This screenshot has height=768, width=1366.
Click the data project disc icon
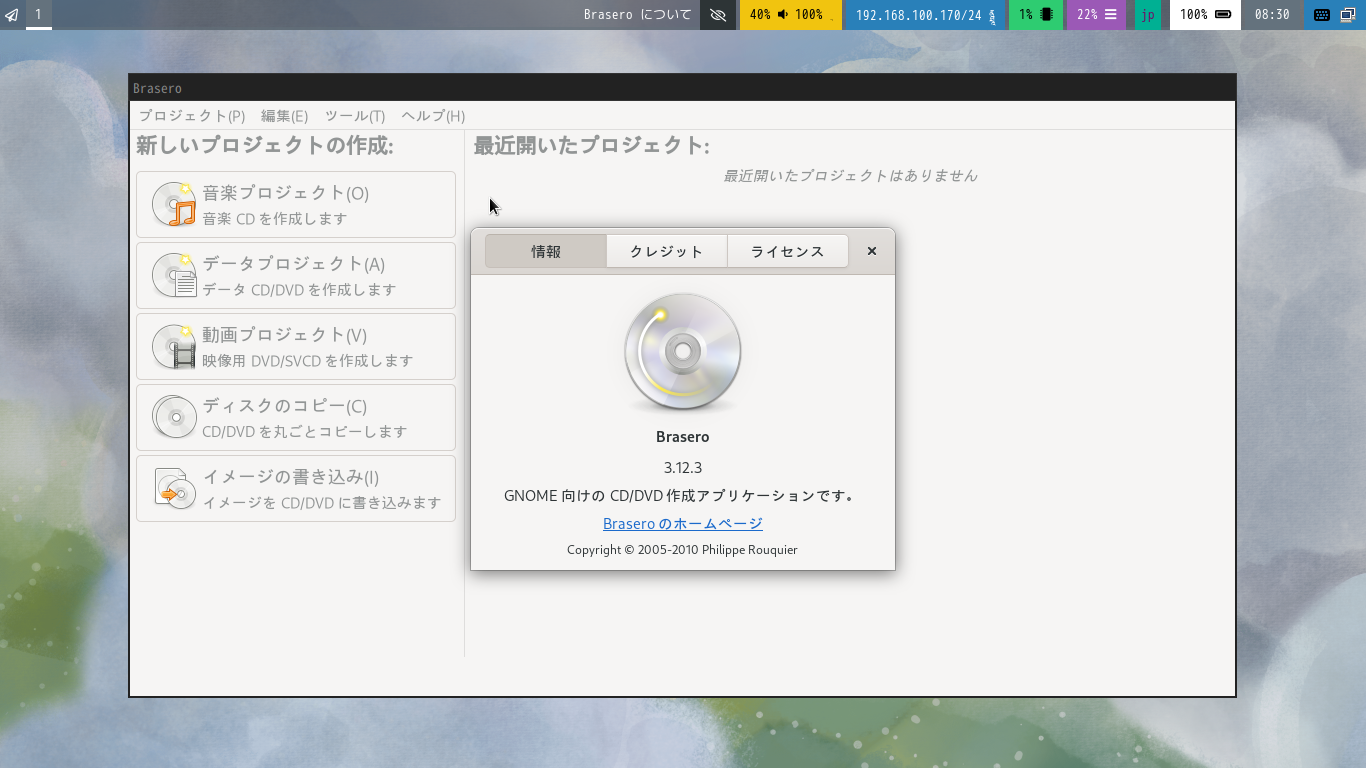174,276
